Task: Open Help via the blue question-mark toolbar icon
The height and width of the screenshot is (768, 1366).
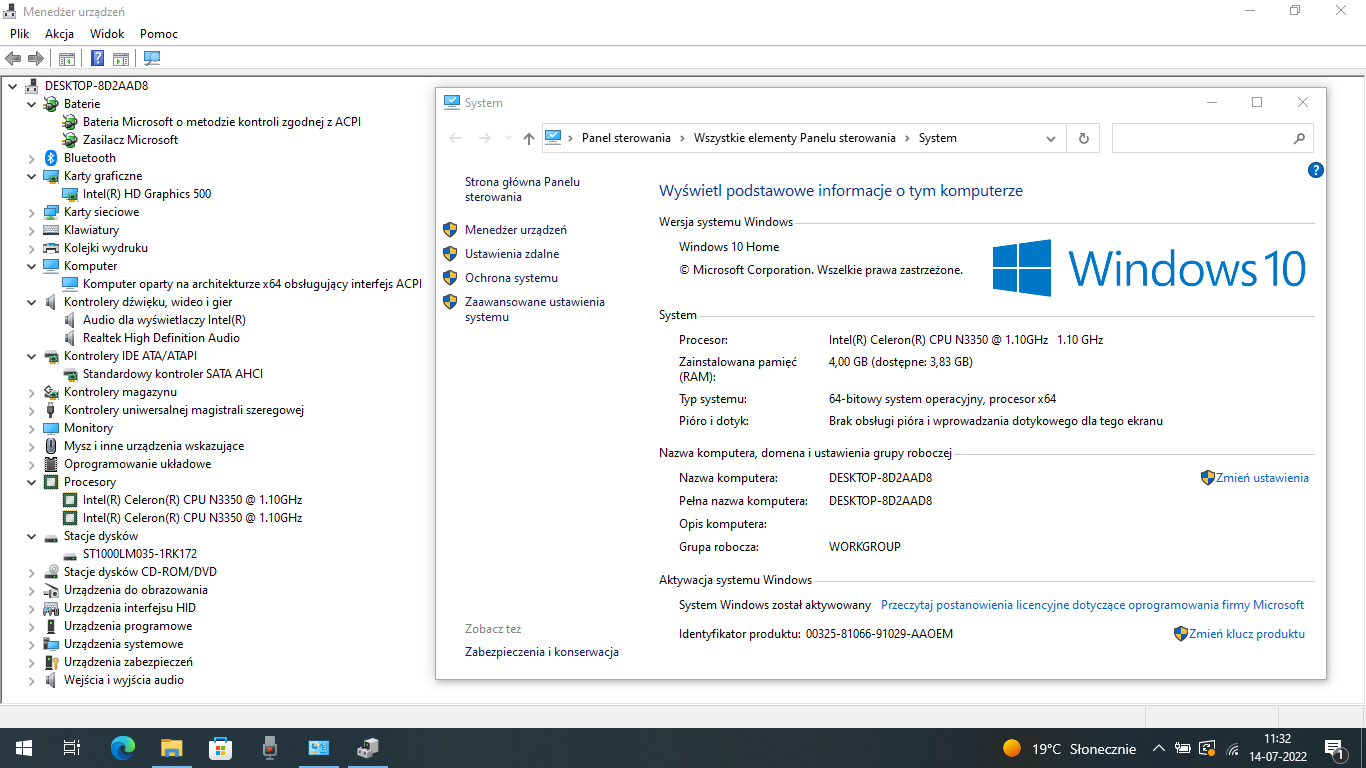Action: pyautogui.click(x=98, y=59)
